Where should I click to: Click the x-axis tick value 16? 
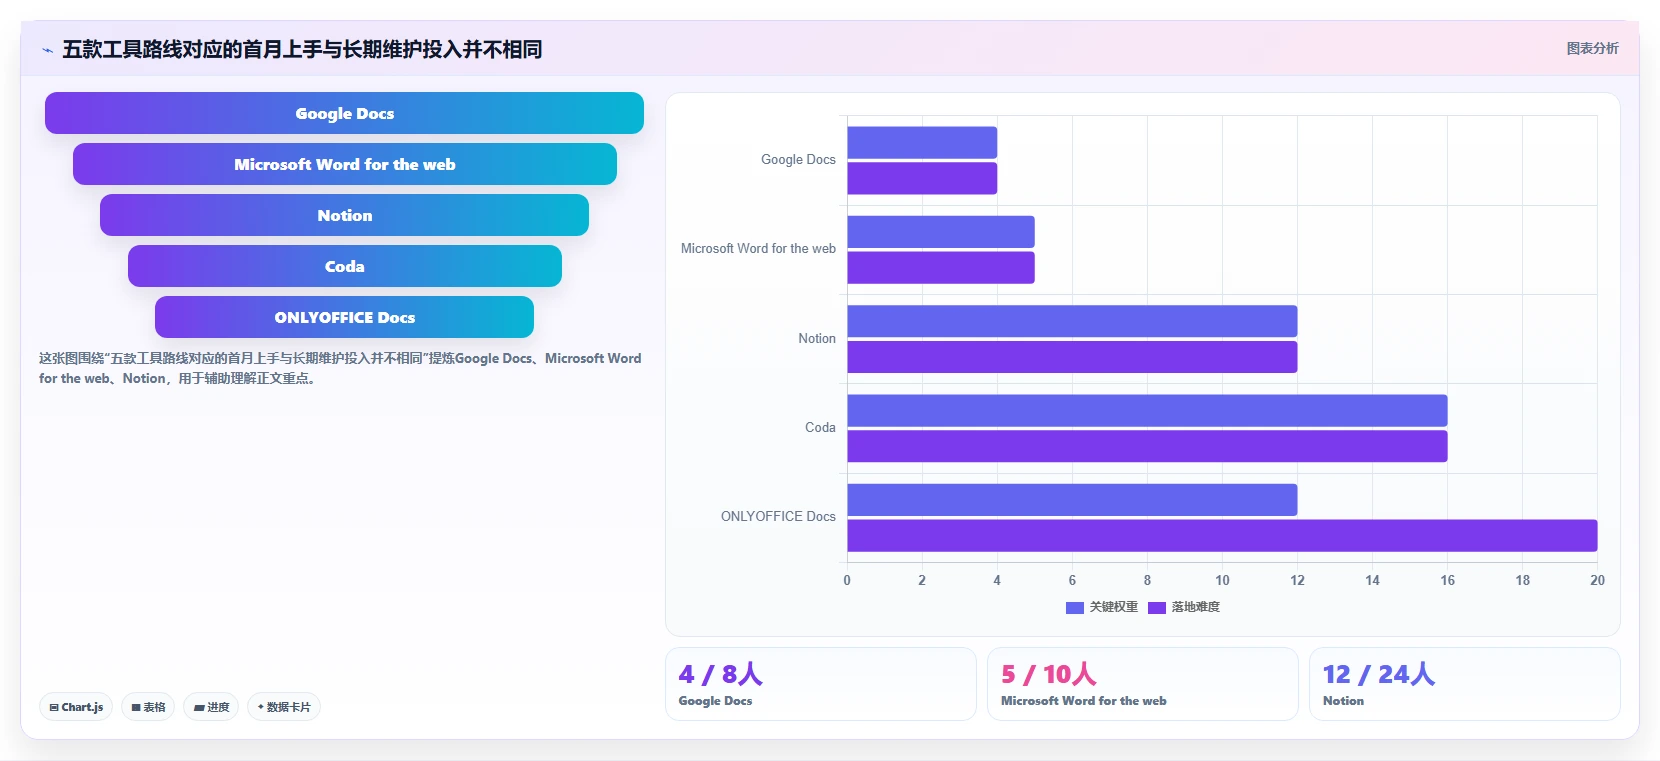(x=1447, y=580)
